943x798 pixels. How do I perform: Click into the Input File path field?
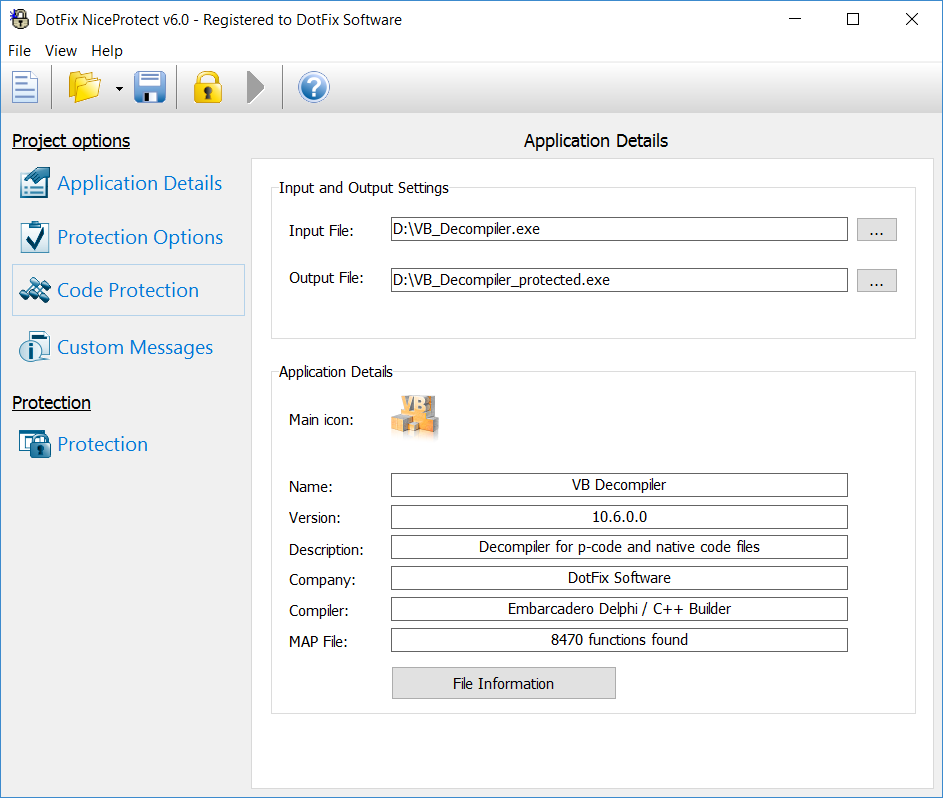618,230
